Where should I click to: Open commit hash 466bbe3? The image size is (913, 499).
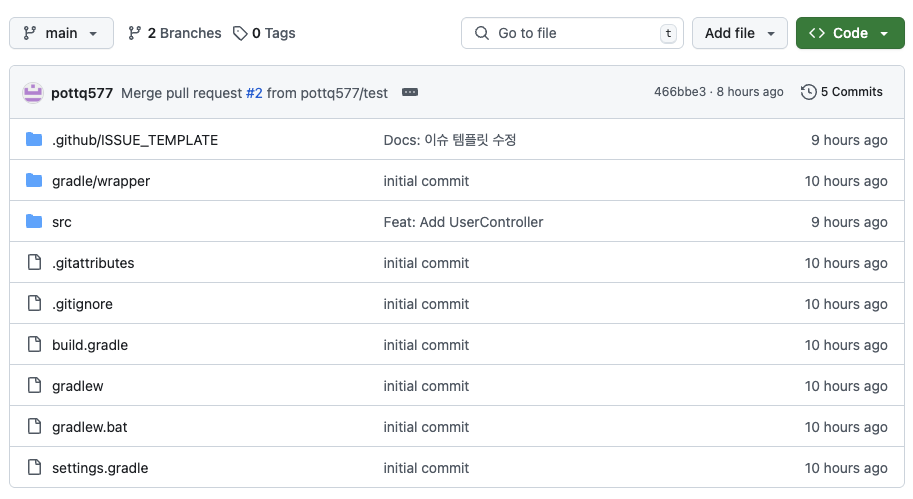click(x=680, y=92)
